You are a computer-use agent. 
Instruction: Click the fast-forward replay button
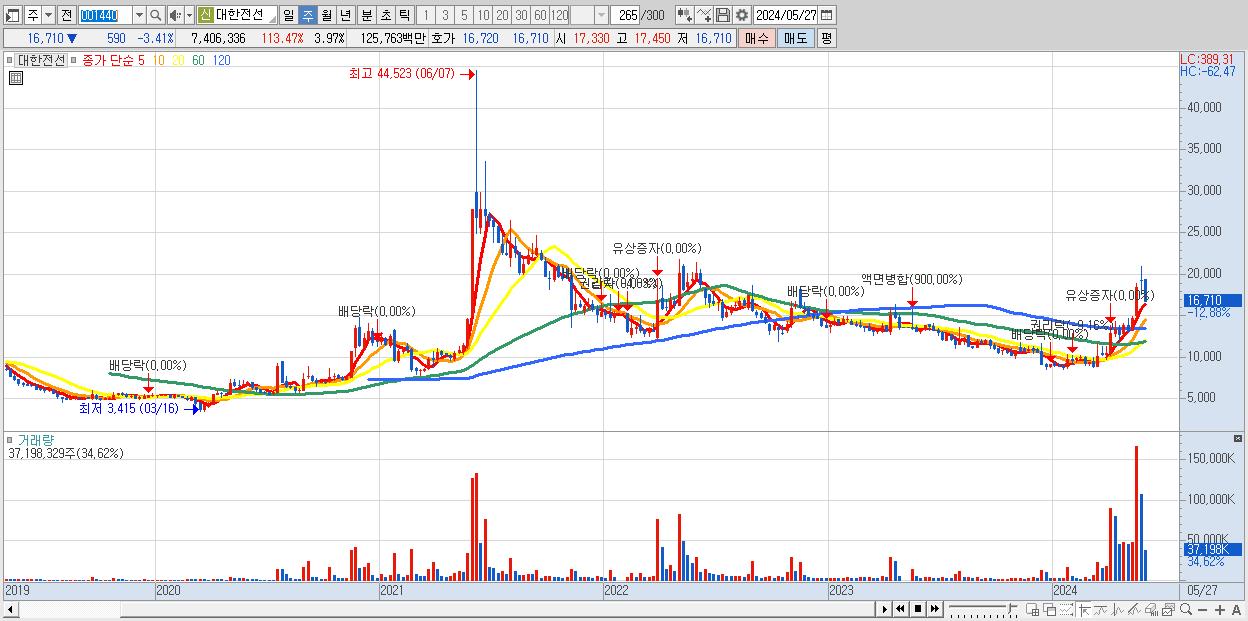934,609
